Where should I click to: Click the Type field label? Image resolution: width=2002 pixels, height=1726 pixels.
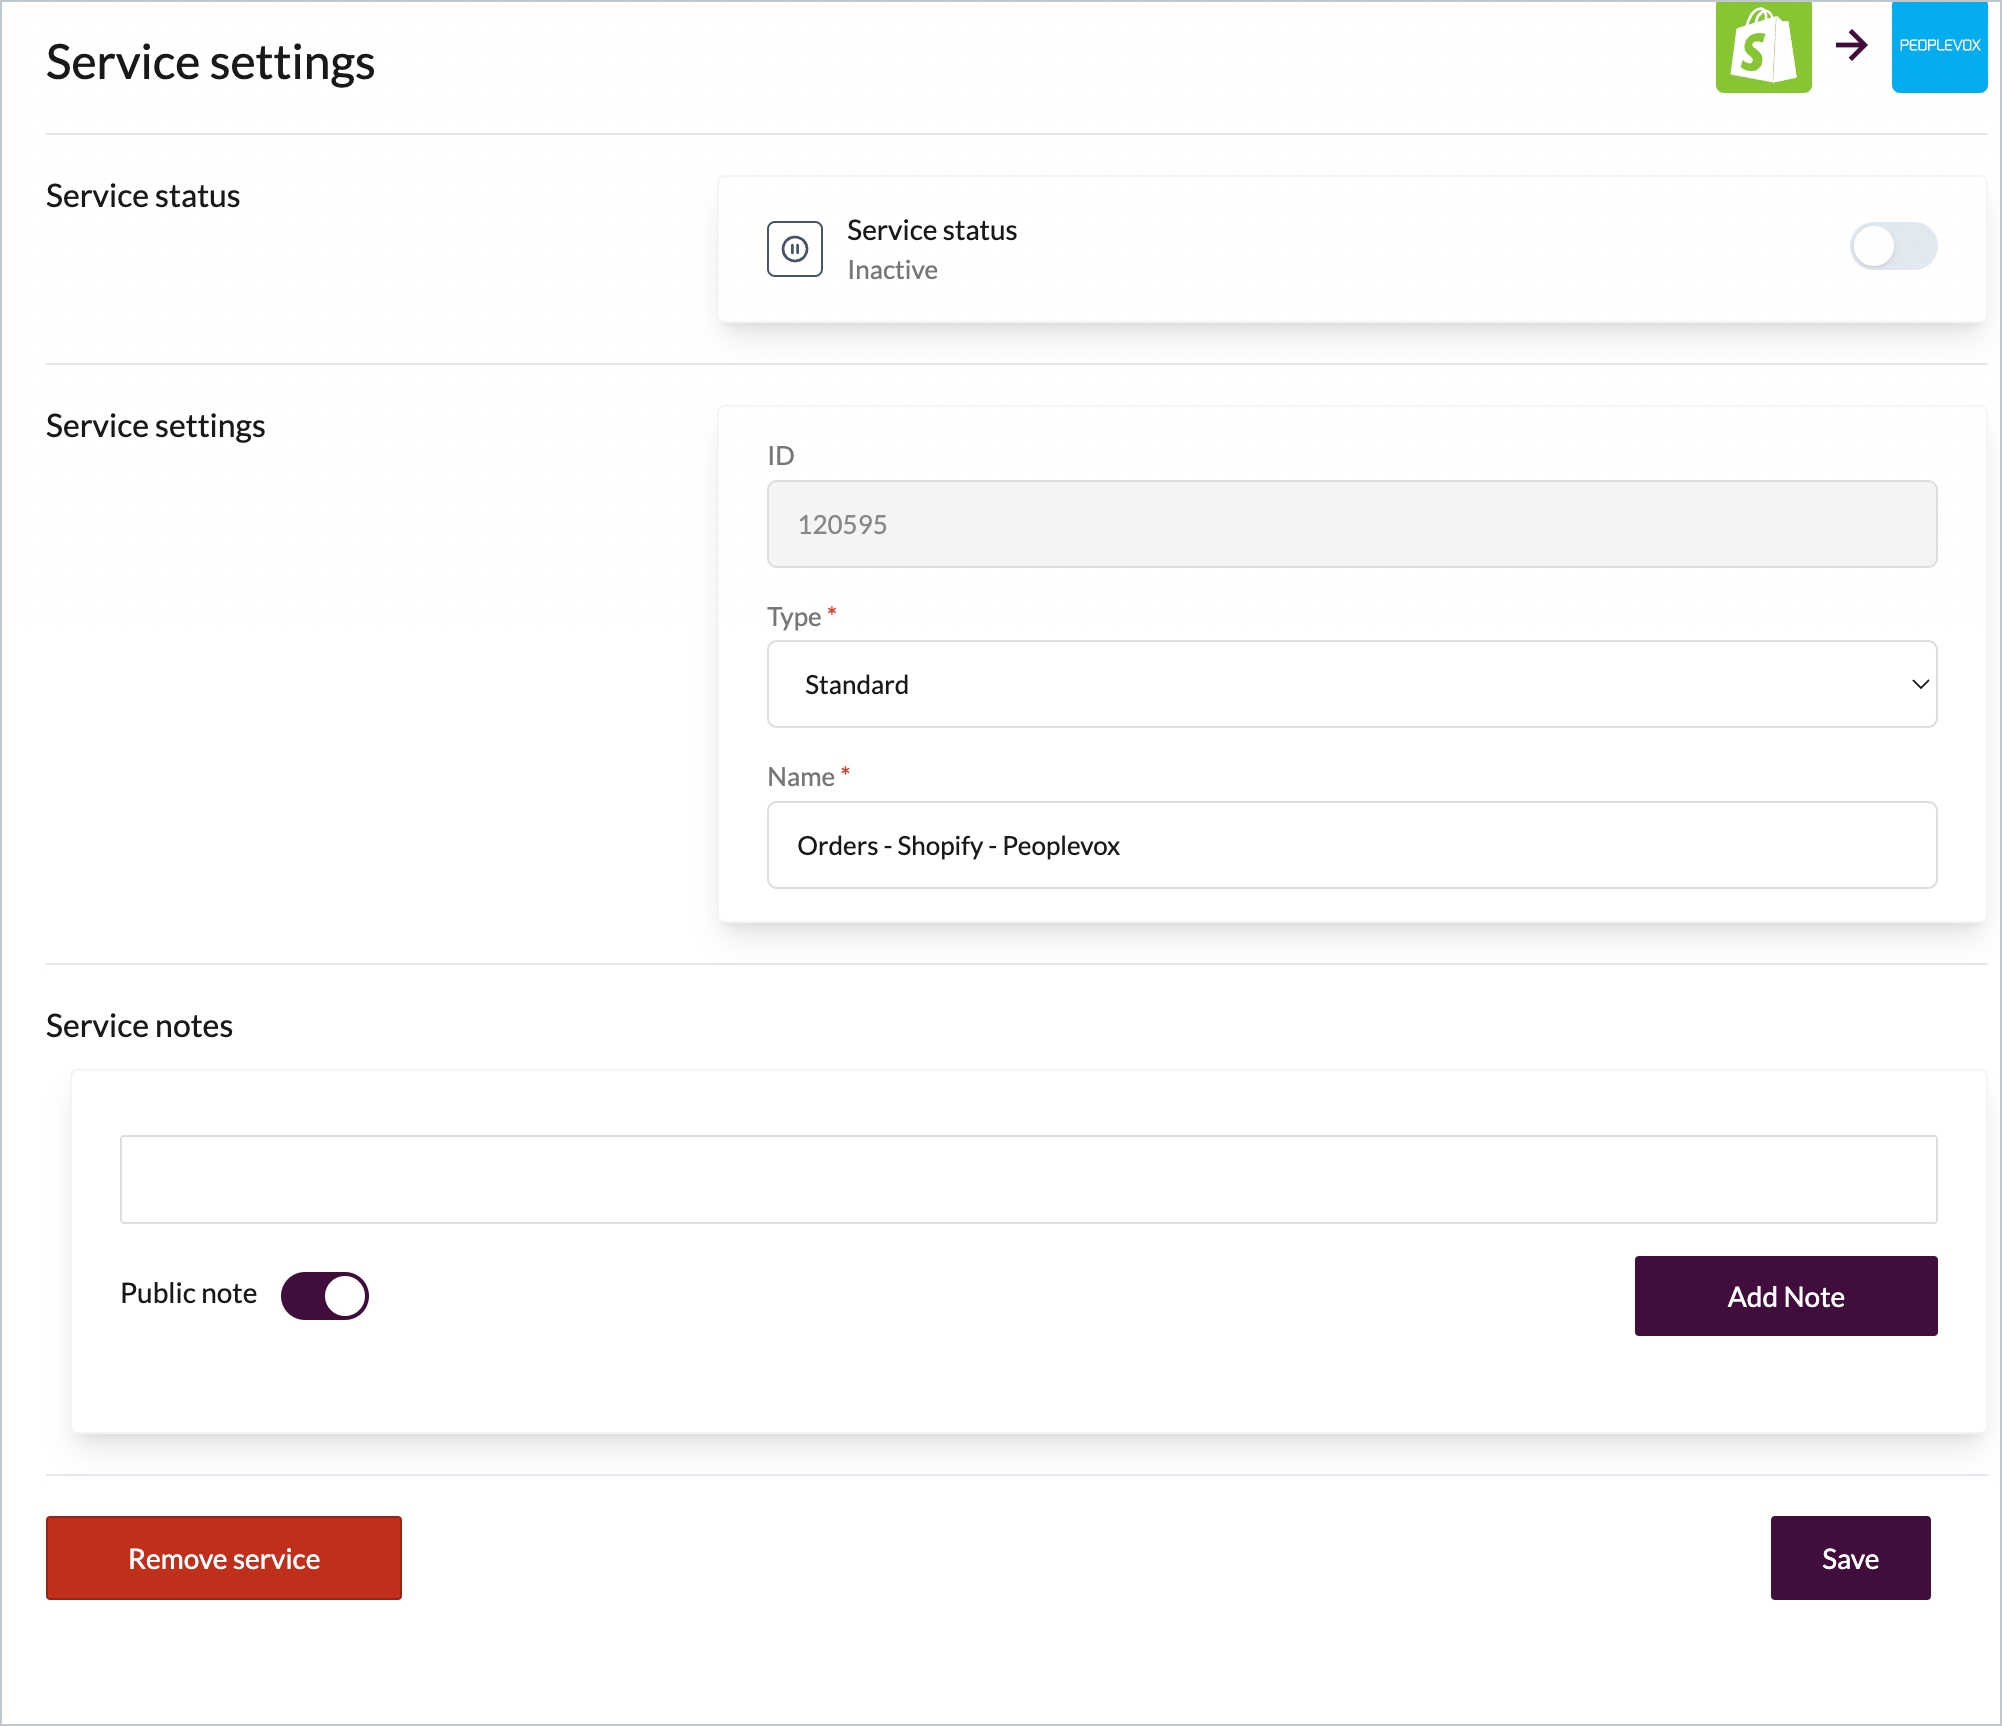(794, 617)
